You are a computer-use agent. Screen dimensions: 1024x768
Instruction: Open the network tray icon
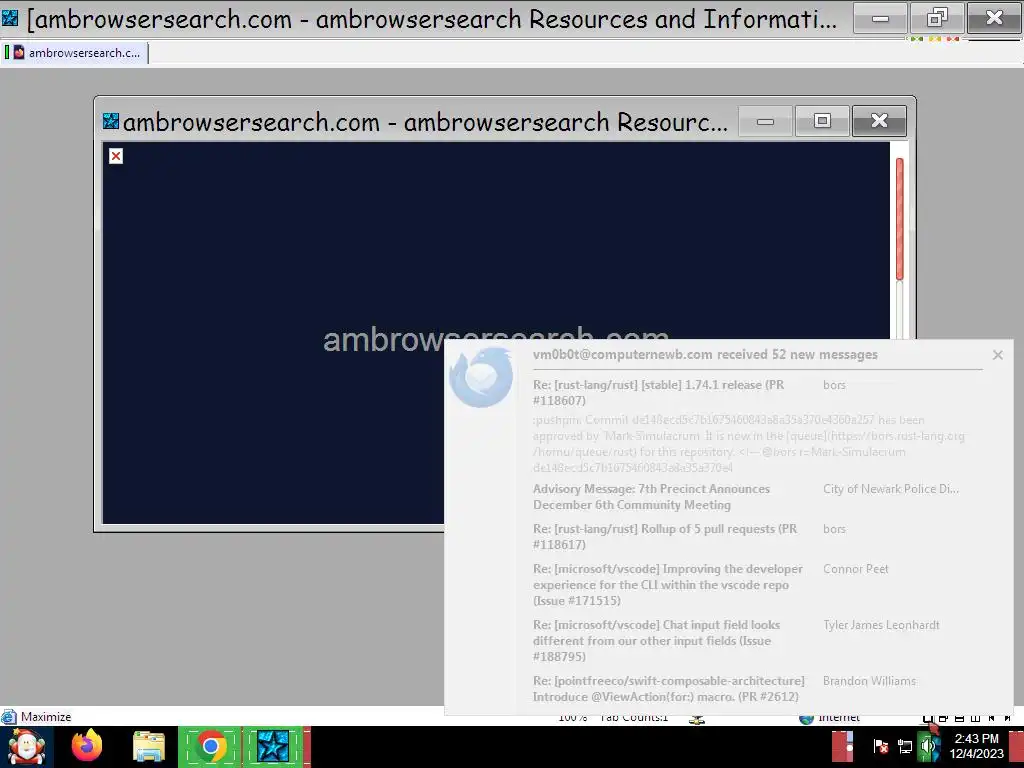click(904, 746)
